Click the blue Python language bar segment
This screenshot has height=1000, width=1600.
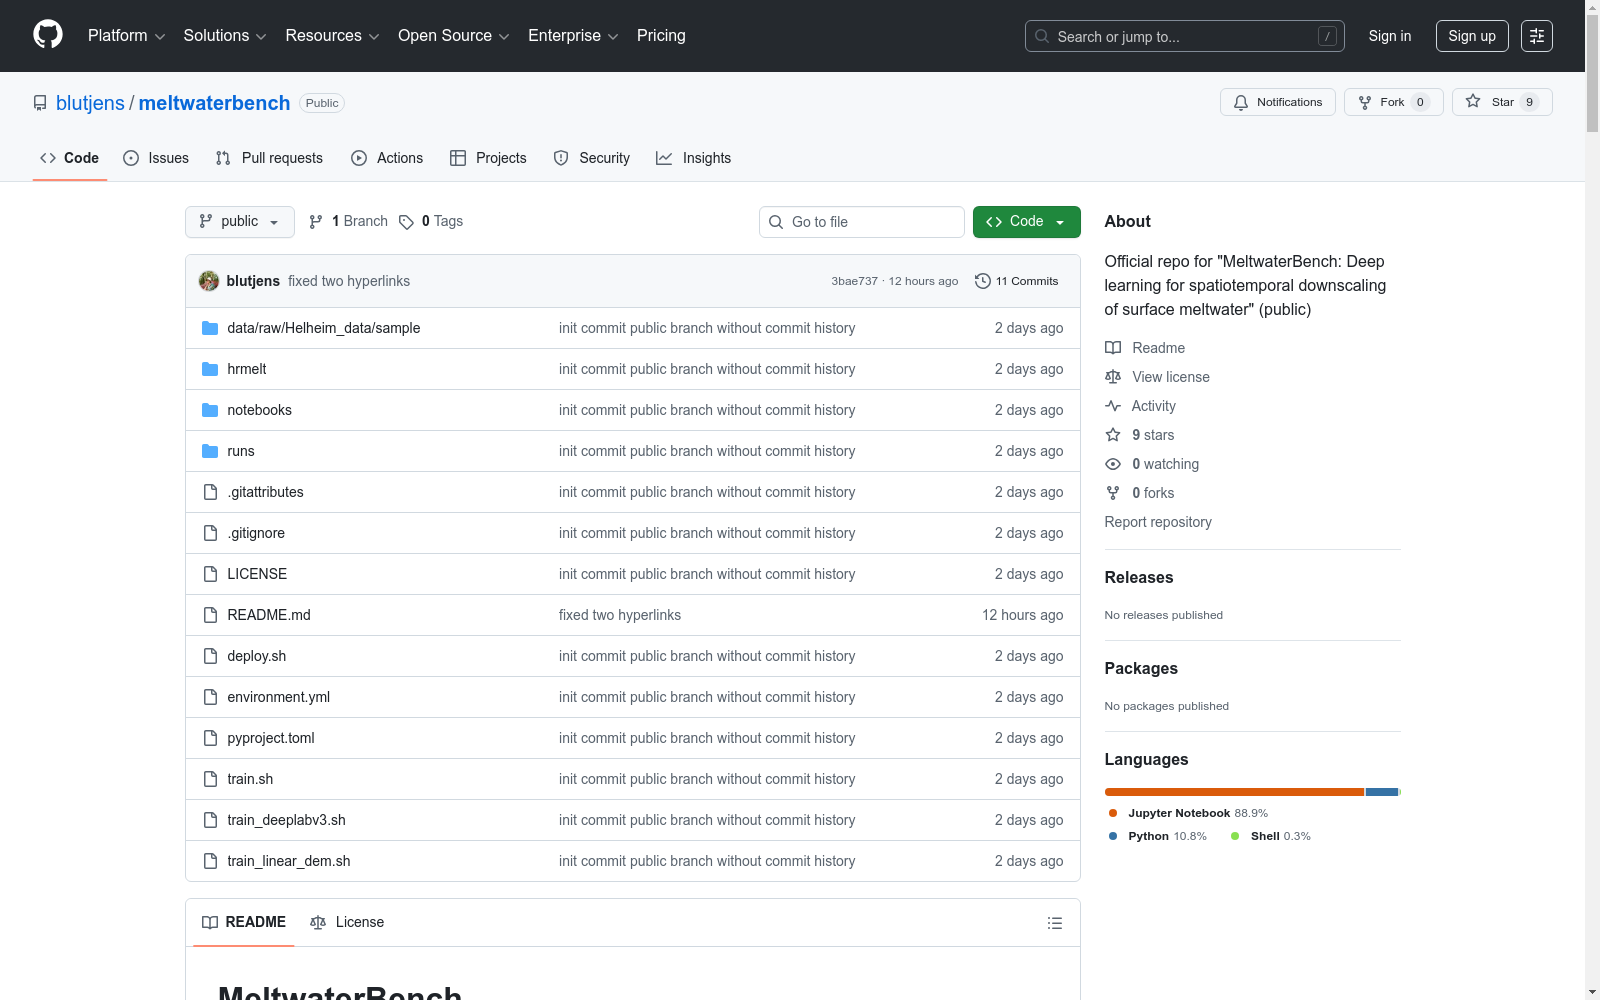[x=1382, y=792]
